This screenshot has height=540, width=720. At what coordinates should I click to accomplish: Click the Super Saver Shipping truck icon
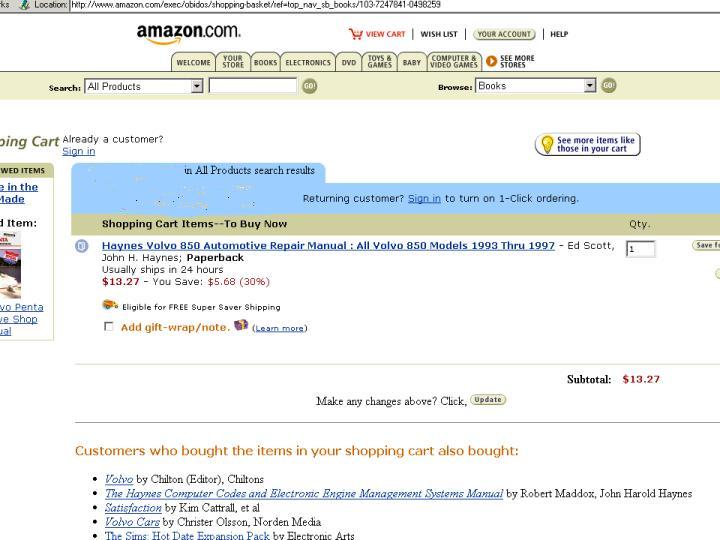[x=110, y=305]
